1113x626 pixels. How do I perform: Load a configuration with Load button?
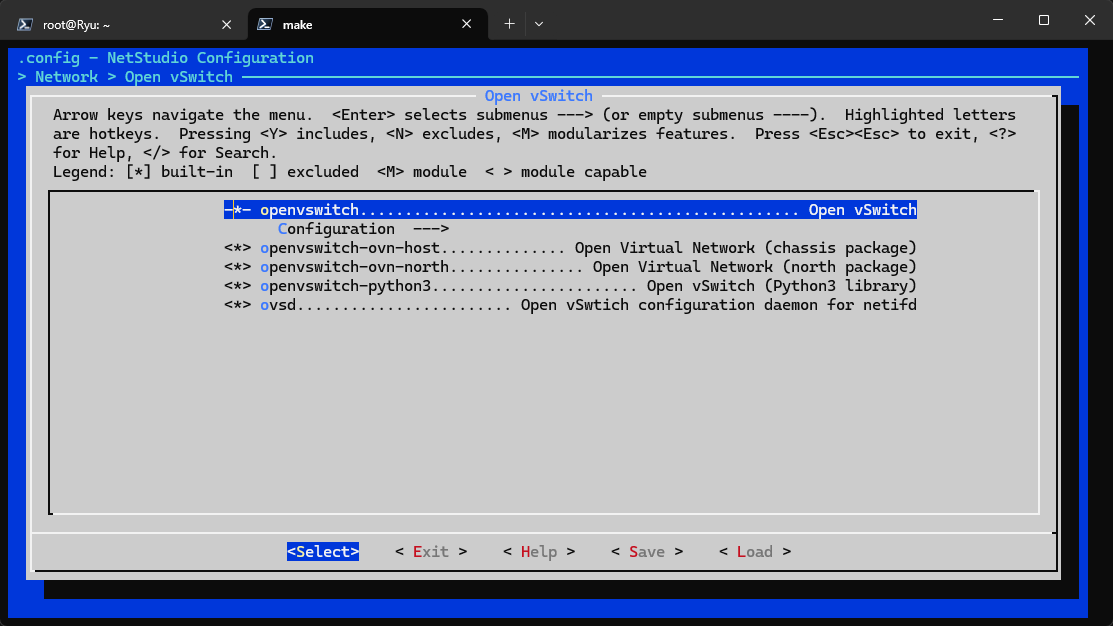tap(755, 551)
